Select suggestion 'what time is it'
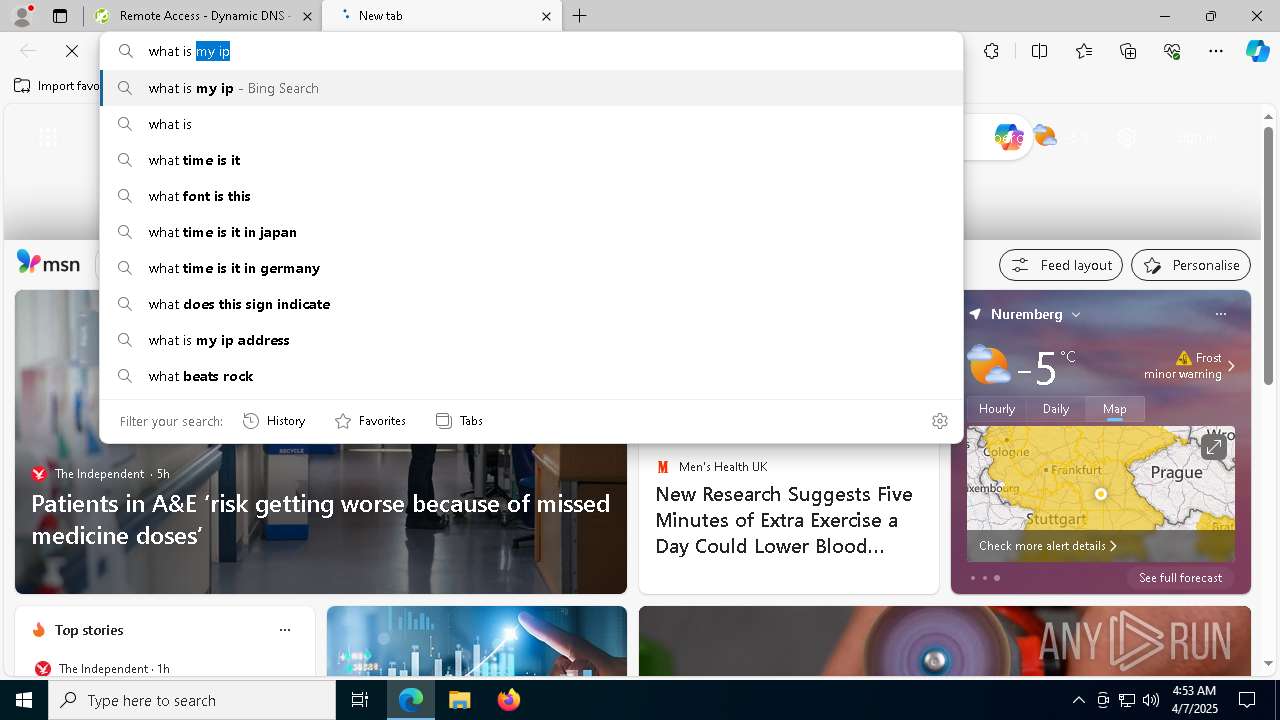This screenshot has height=720, width=1280. click(532, 160)
